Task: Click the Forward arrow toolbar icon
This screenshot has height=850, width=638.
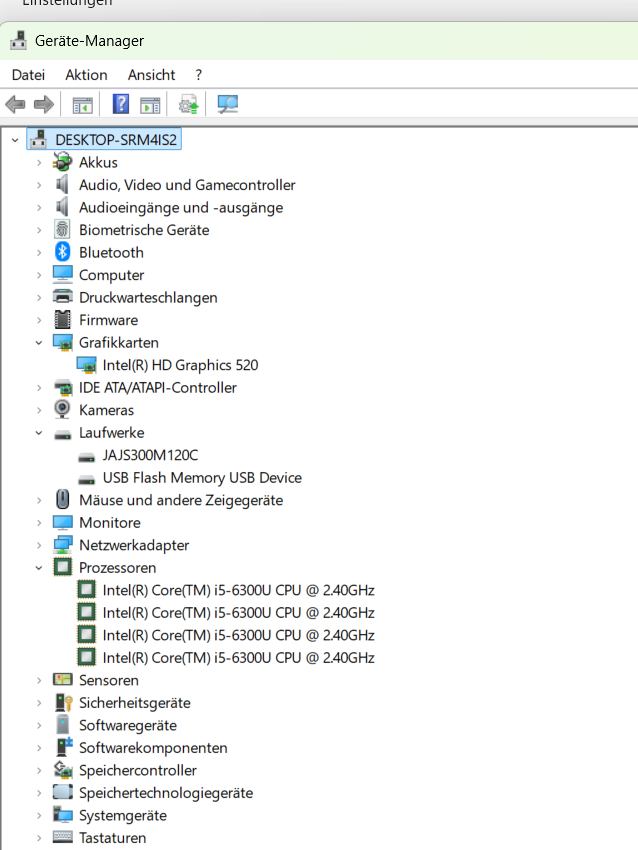Action: coord(44,104)
